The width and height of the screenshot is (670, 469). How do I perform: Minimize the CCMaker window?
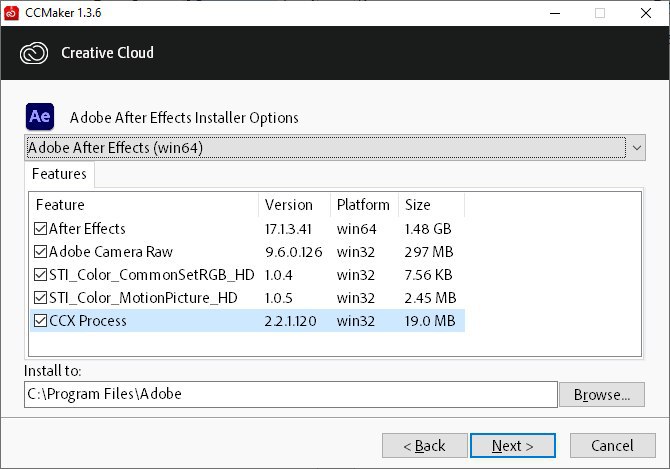[x=555, y=13]
